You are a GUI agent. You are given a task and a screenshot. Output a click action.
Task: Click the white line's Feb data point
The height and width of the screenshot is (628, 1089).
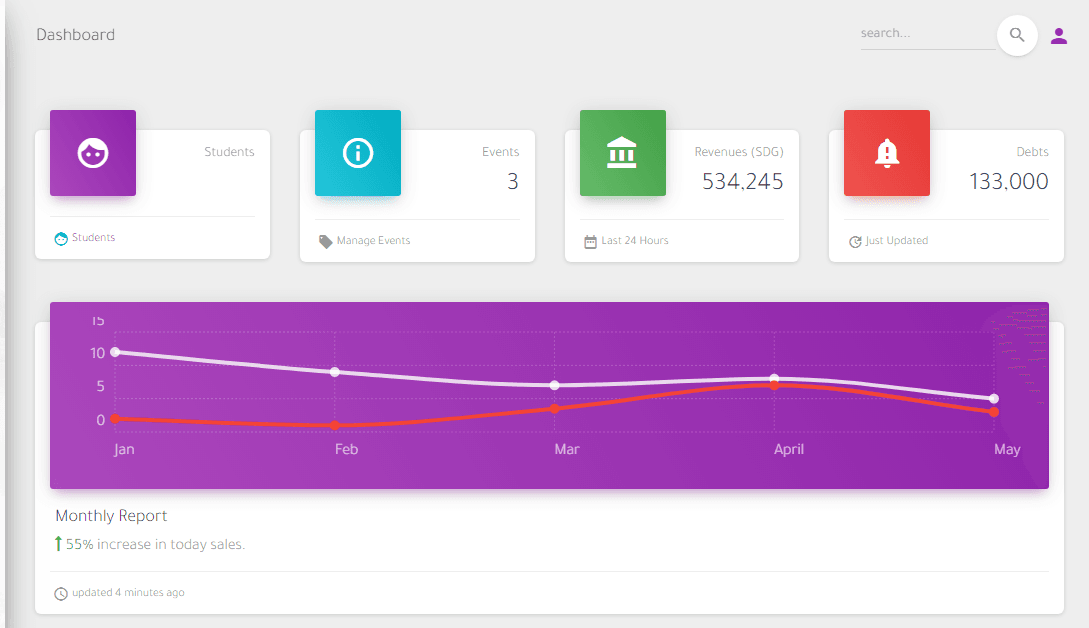(335, 372)
